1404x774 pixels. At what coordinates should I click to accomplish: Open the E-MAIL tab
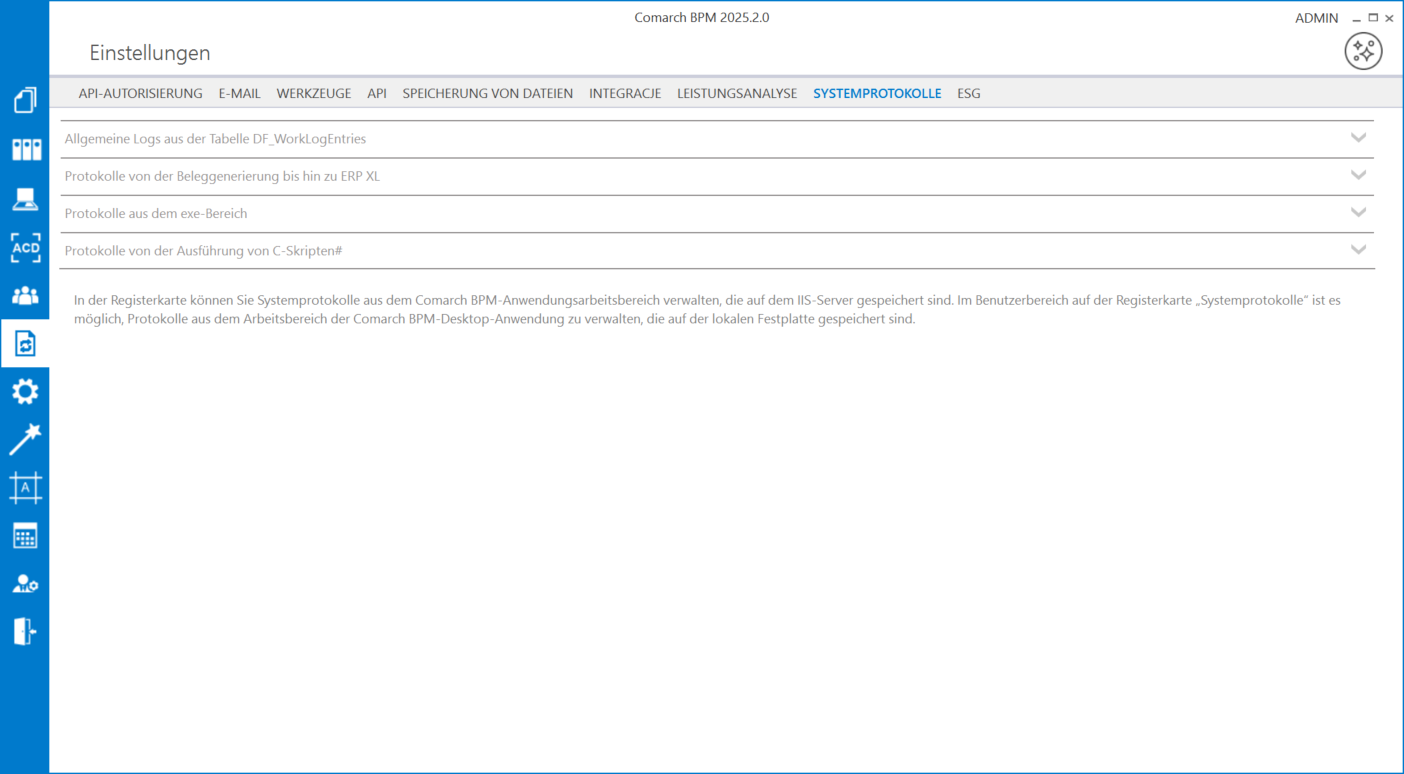point(239,93)
